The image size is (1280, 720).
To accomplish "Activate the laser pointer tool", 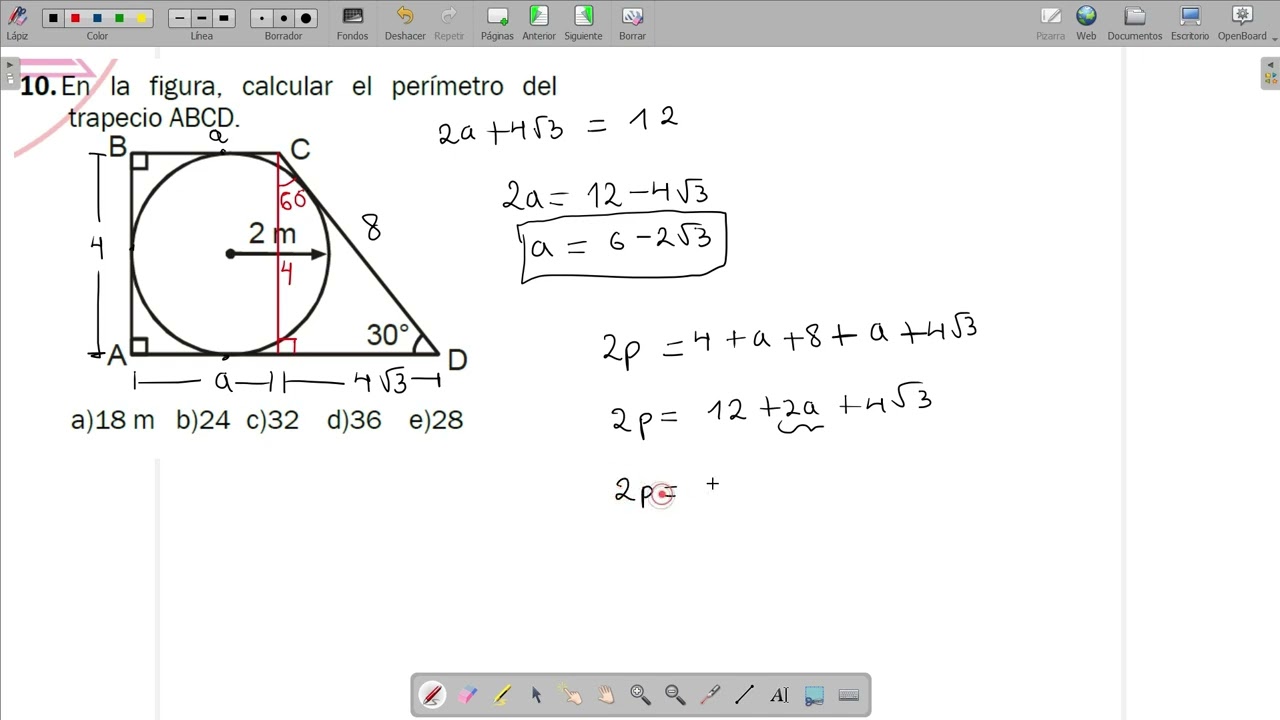I will tap(710, 695).
